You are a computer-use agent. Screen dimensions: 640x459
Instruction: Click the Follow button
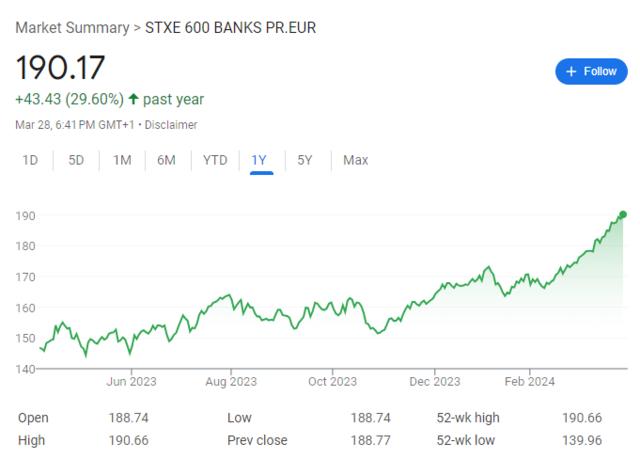tap(591, 71)
